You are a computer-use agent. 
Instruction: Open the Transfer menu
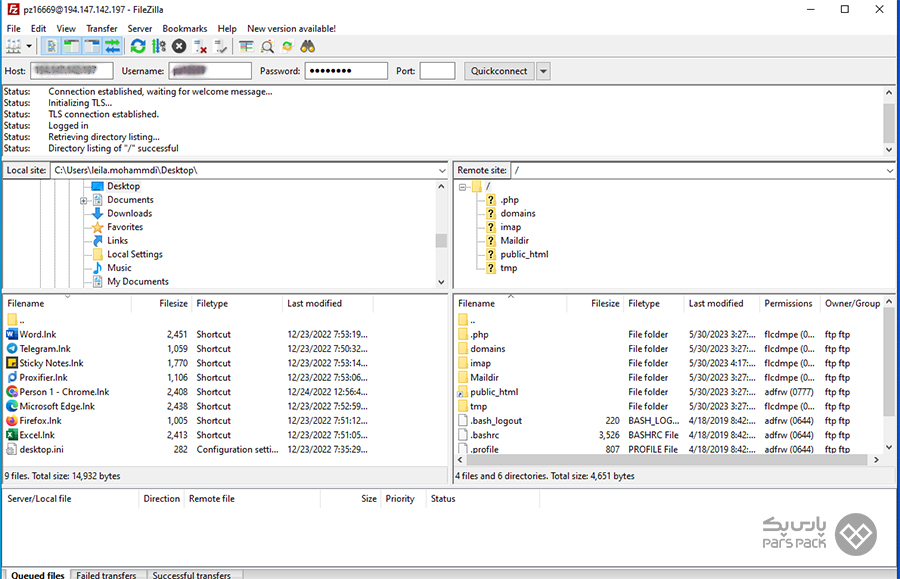[x=102, y=28]
